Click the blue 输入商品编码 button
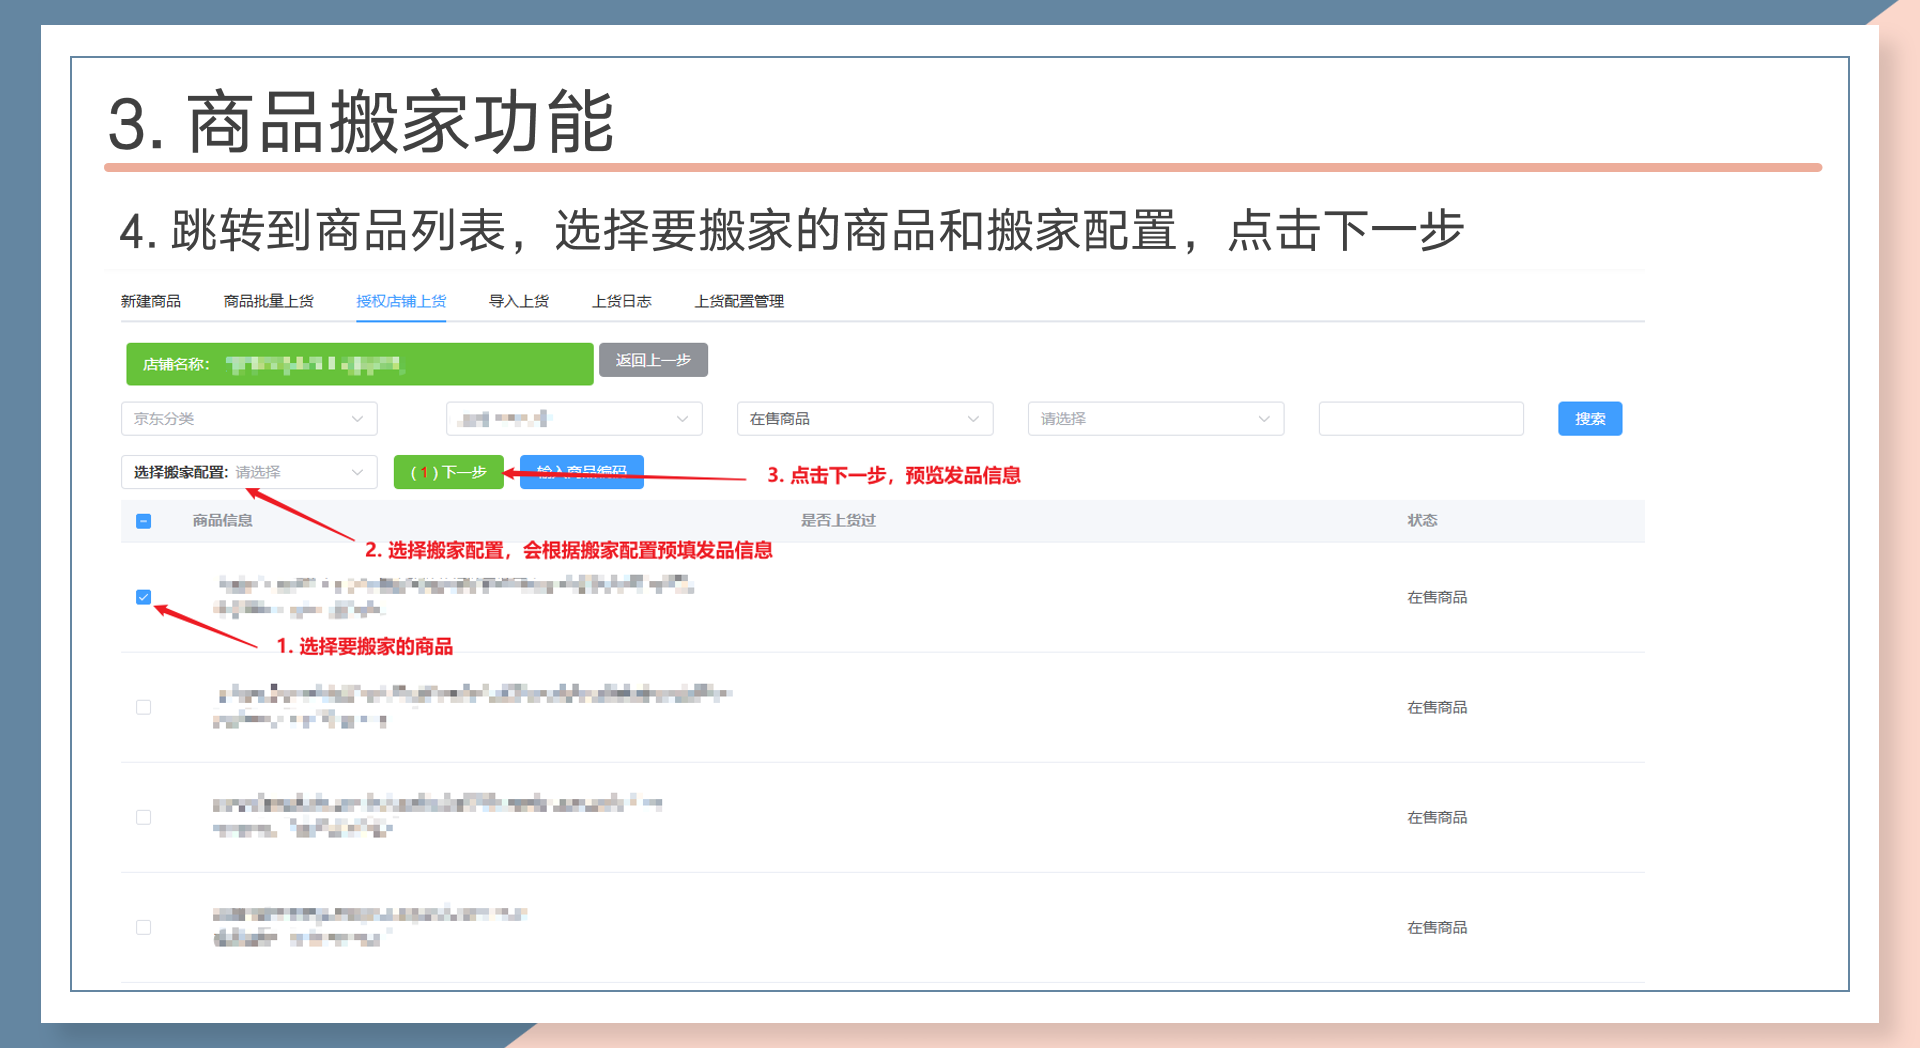The width and height of the screenshot is (1920, 1048). coord(582,472)
